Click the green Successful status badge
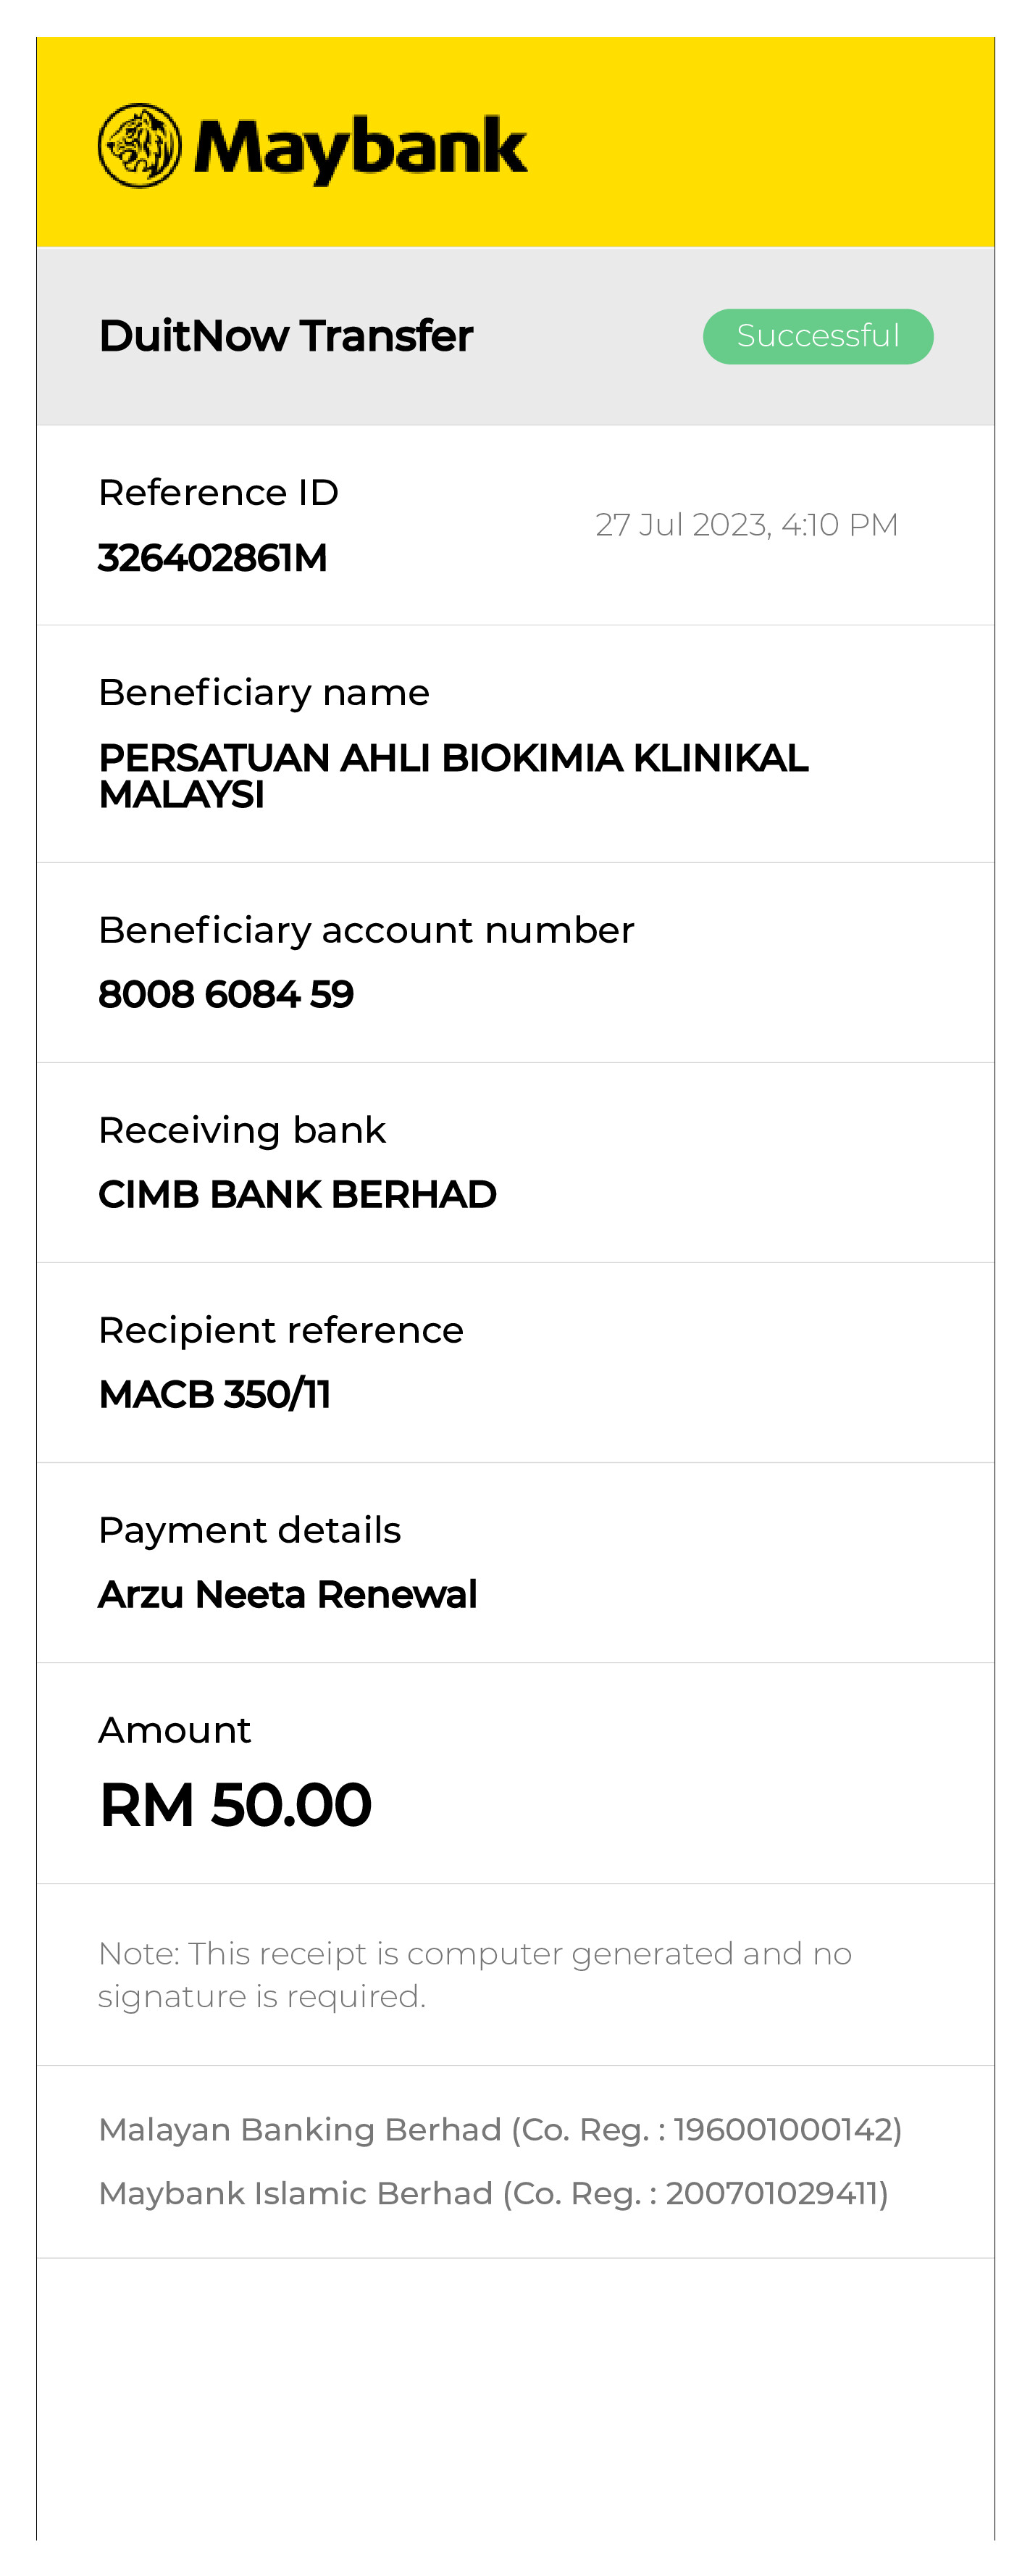Screen dimensions: 1030x2576 click(817, 336)
